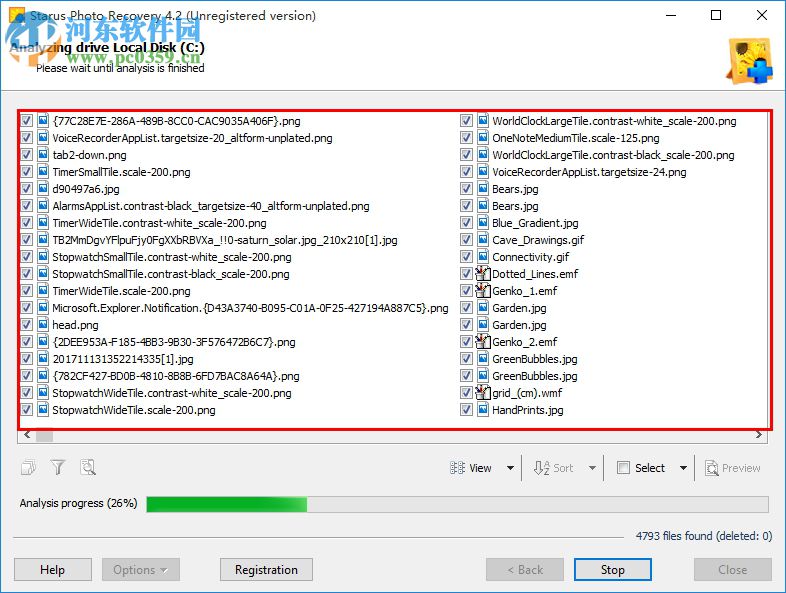786x593 pixels.
Task: Click the copy files toolbar icon
Action: tap(29, 468)
